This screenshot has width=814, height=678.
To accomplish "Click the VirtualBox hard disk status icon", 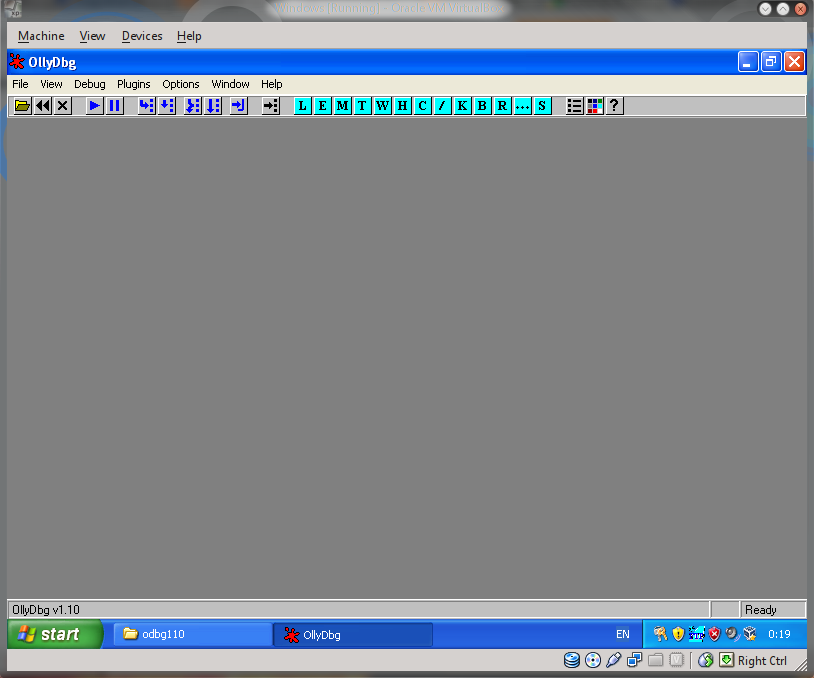I will point(572,660).
